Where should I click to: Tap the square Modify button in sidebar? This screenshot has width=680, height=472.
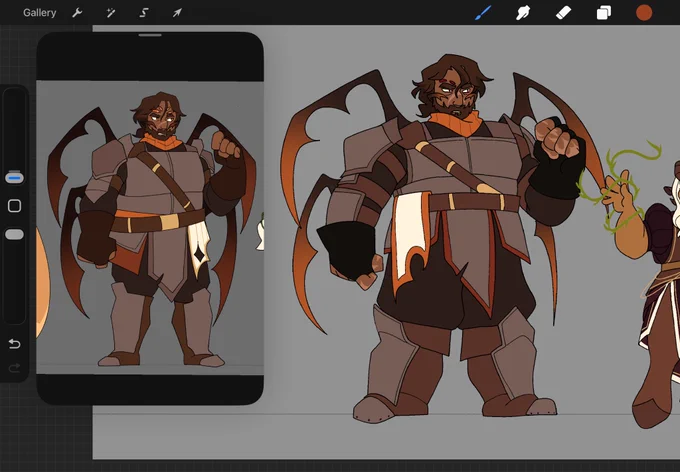[14, 206]
